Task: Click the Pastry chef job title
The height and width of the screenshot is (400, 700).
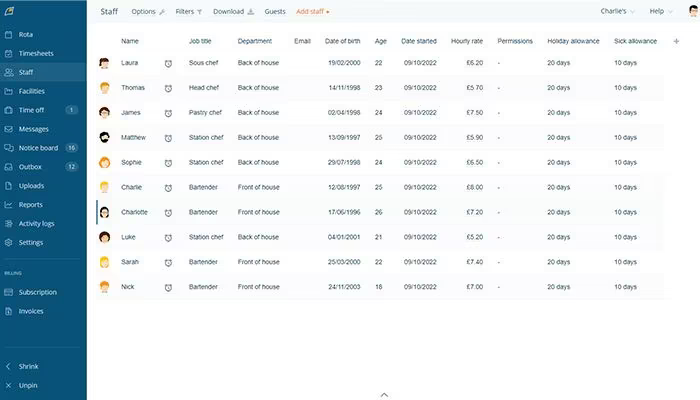Action: tap(205, 112)
